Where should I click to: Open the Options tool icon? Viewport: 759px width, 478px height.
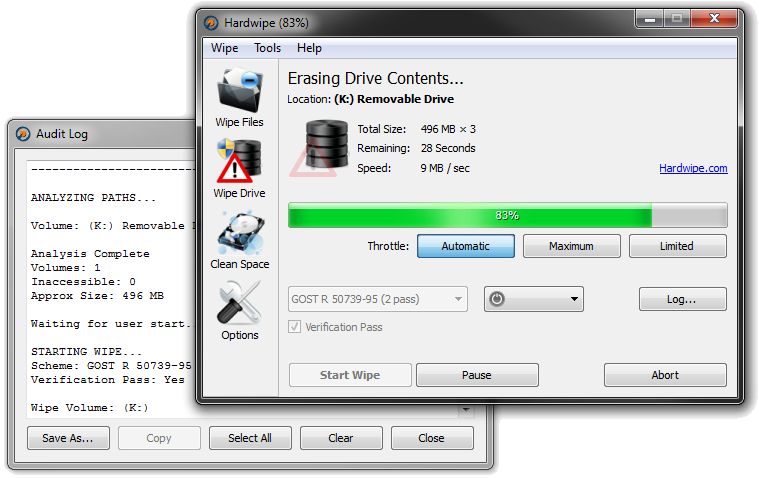(240, 311)
